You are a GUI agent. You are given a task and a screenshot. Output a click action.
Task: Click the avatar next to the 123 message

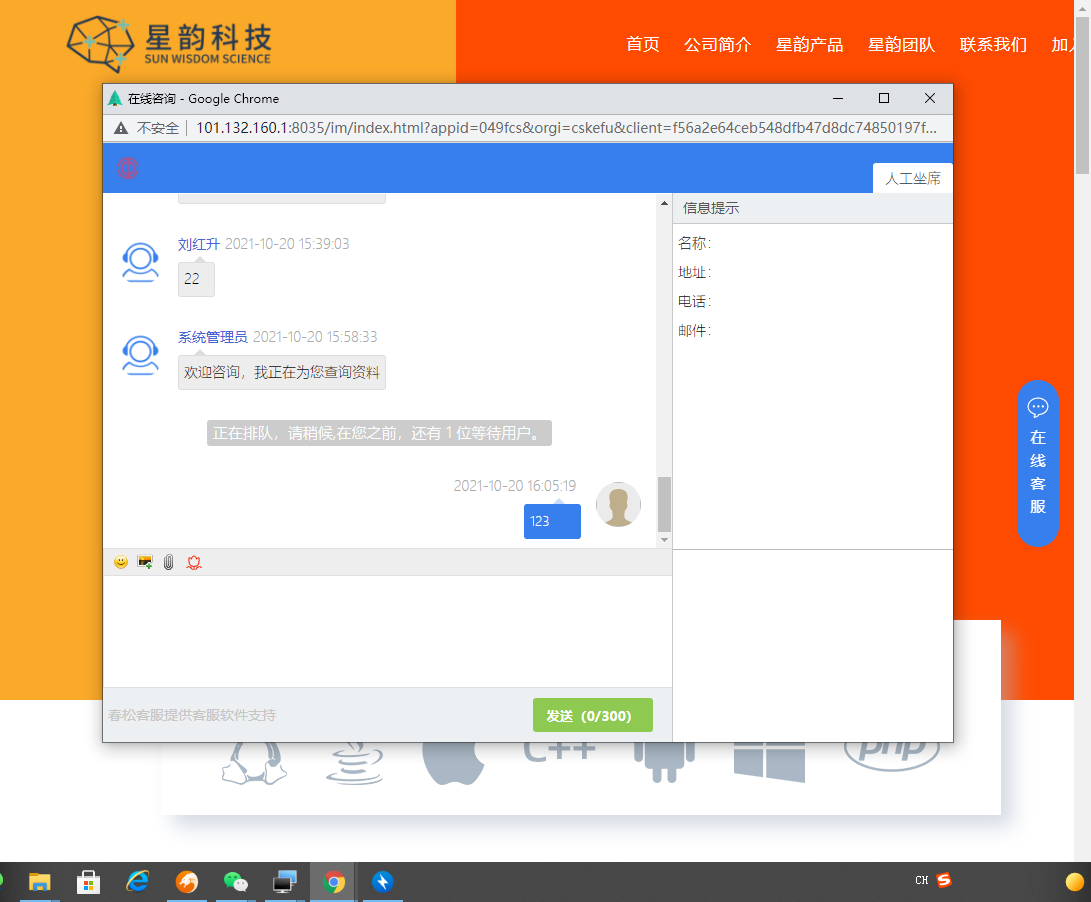[x=618, y=505]
